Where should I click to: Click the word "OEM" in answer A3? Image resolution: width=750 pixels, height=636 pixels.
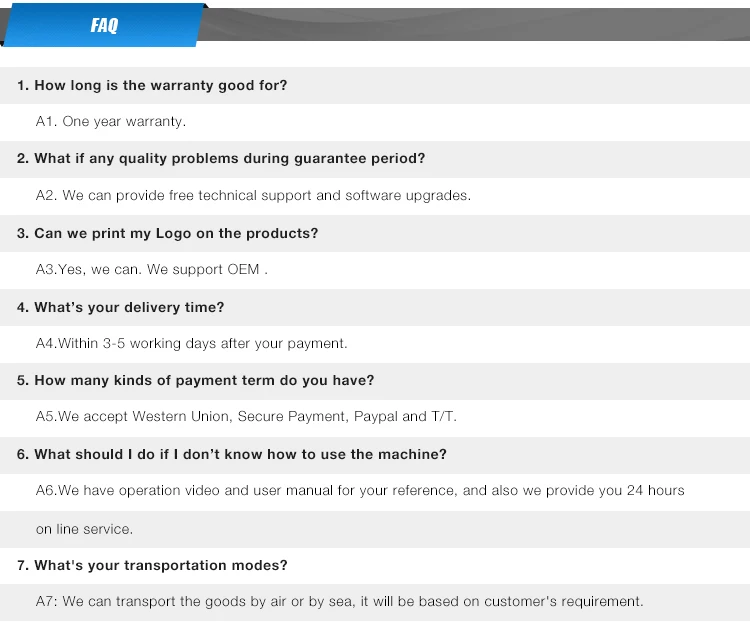click(x=243, y=269)
